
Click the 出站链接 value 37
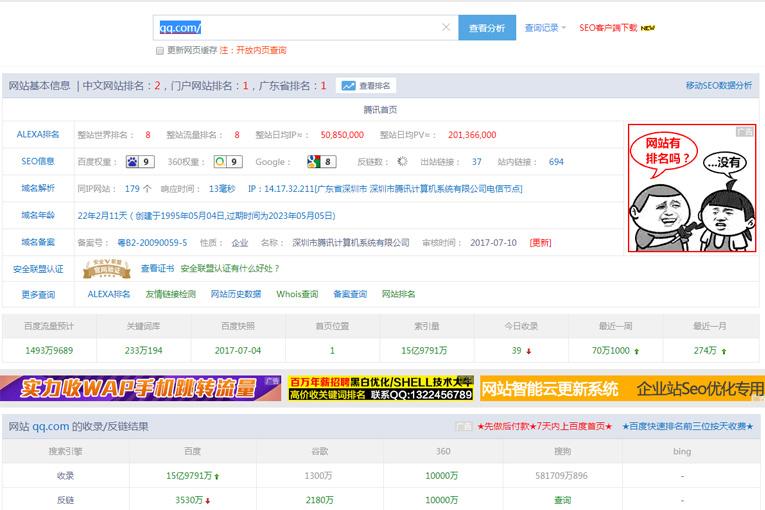477,162
